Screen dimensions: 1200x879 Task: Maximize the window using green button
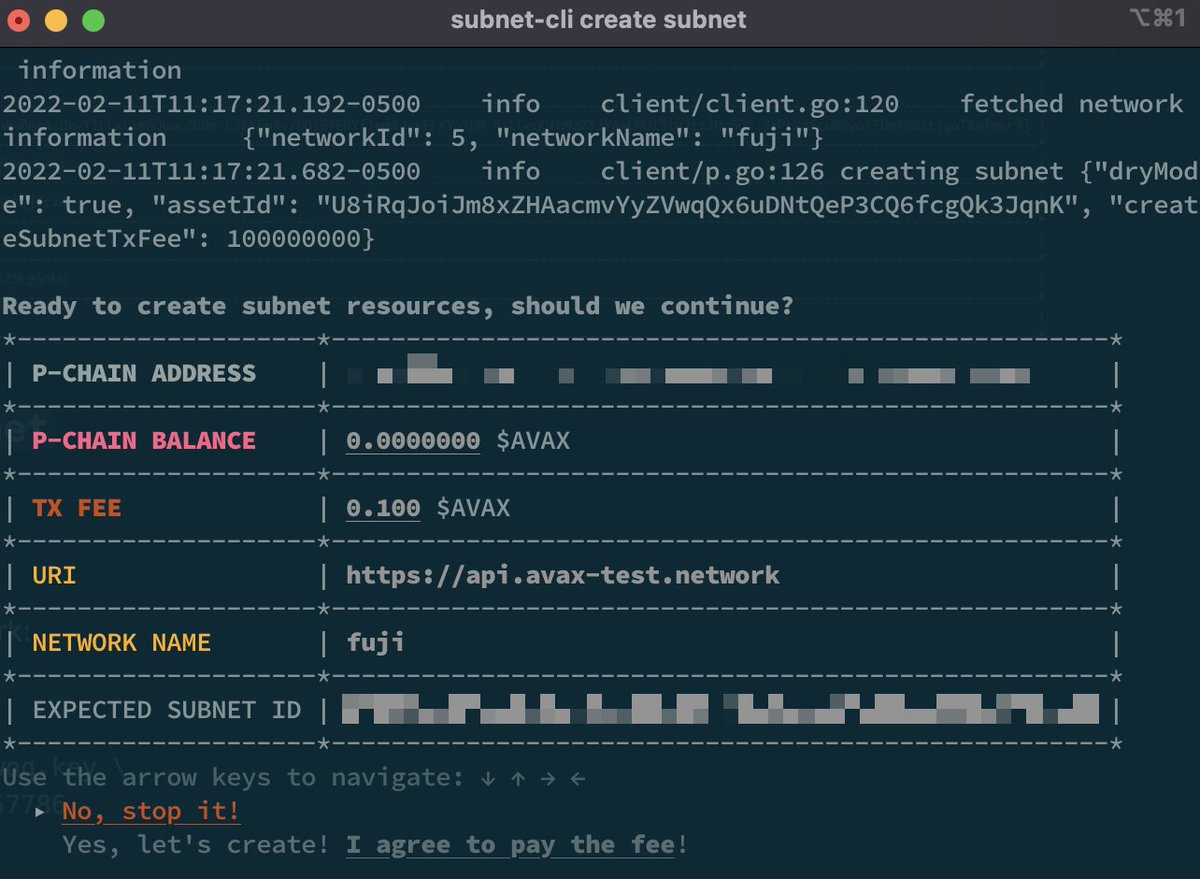(x=93, y=19)
